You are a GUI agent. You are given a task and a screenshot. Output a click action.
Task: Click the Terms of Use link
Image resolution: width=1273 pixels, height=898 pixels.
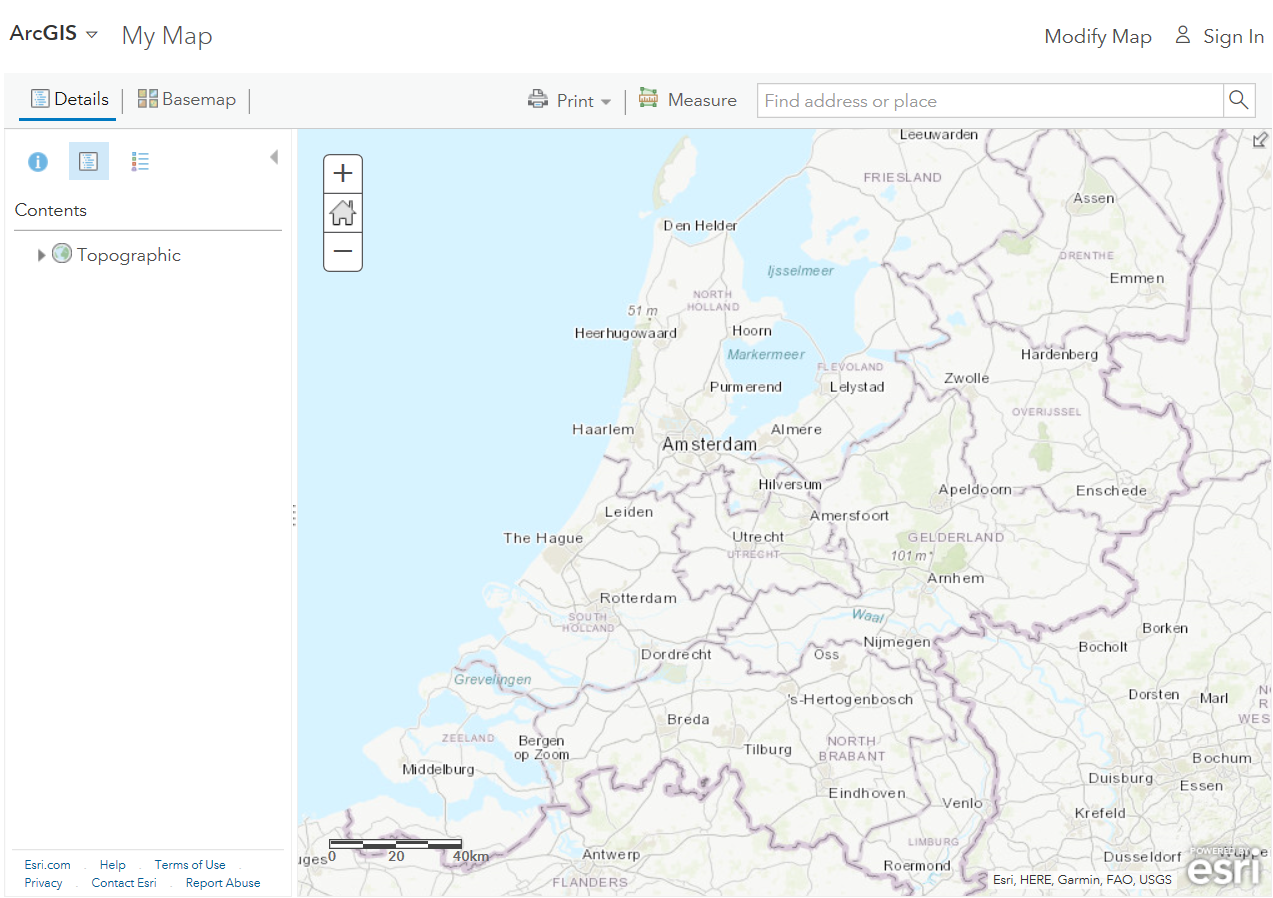click(189, 864)
